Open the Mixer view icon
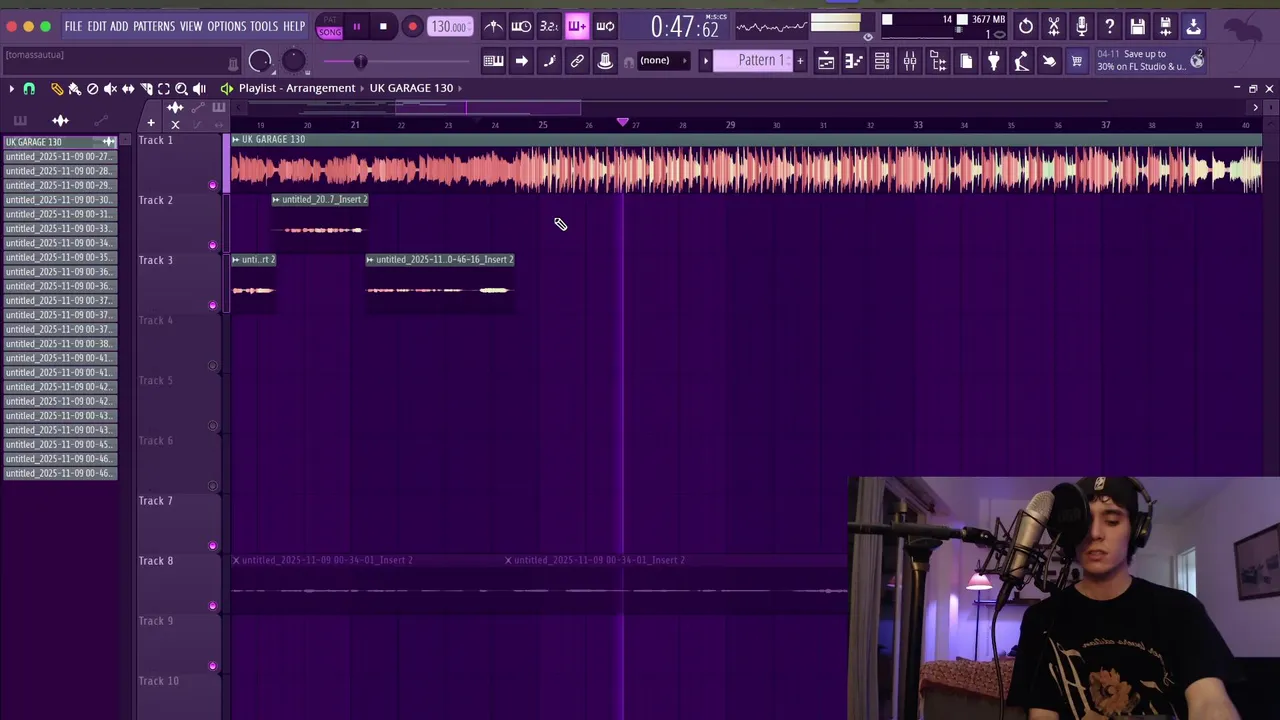The height and width of the screenshot is (720, 1280). 910,62
